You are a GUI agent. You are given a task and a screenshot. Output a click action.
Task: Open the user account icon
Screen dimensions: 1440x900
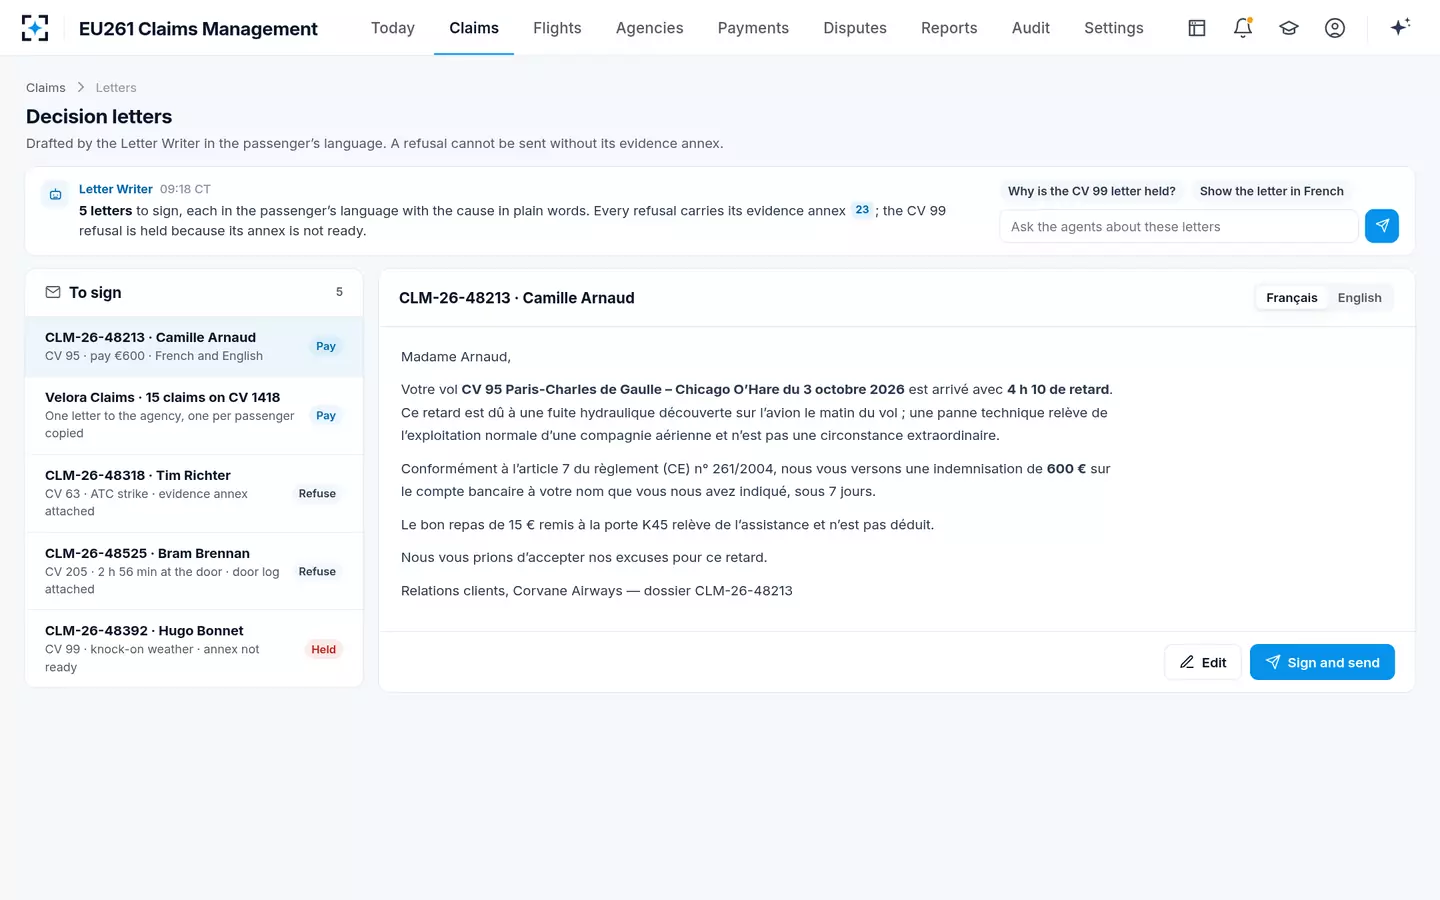pos(1335,28)
